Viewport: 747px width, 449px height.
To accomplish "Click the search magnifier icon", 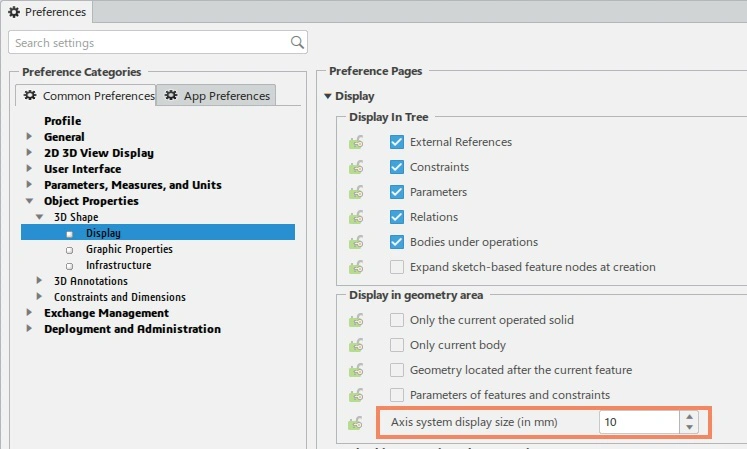I will [297, 43].
